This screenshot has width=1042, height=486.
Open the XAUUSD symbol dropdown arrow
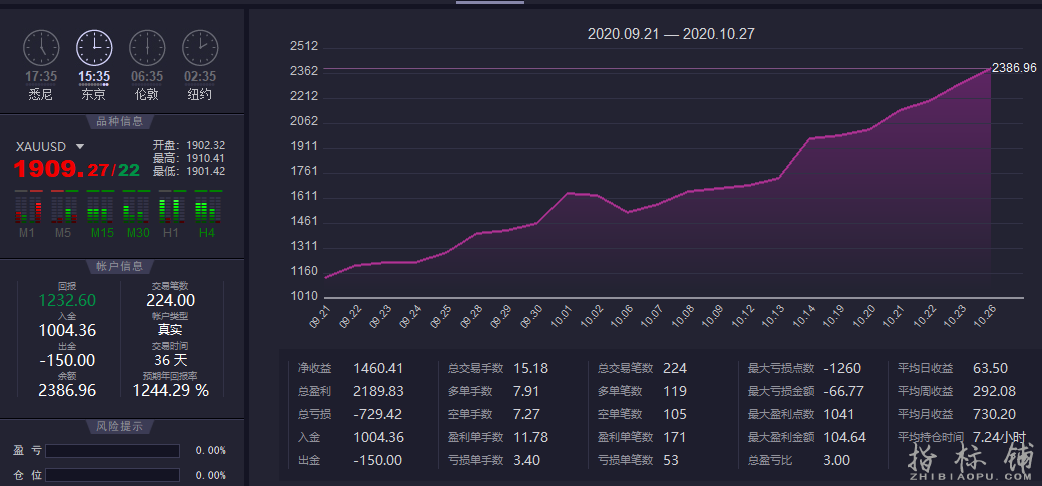coord(80,146)
